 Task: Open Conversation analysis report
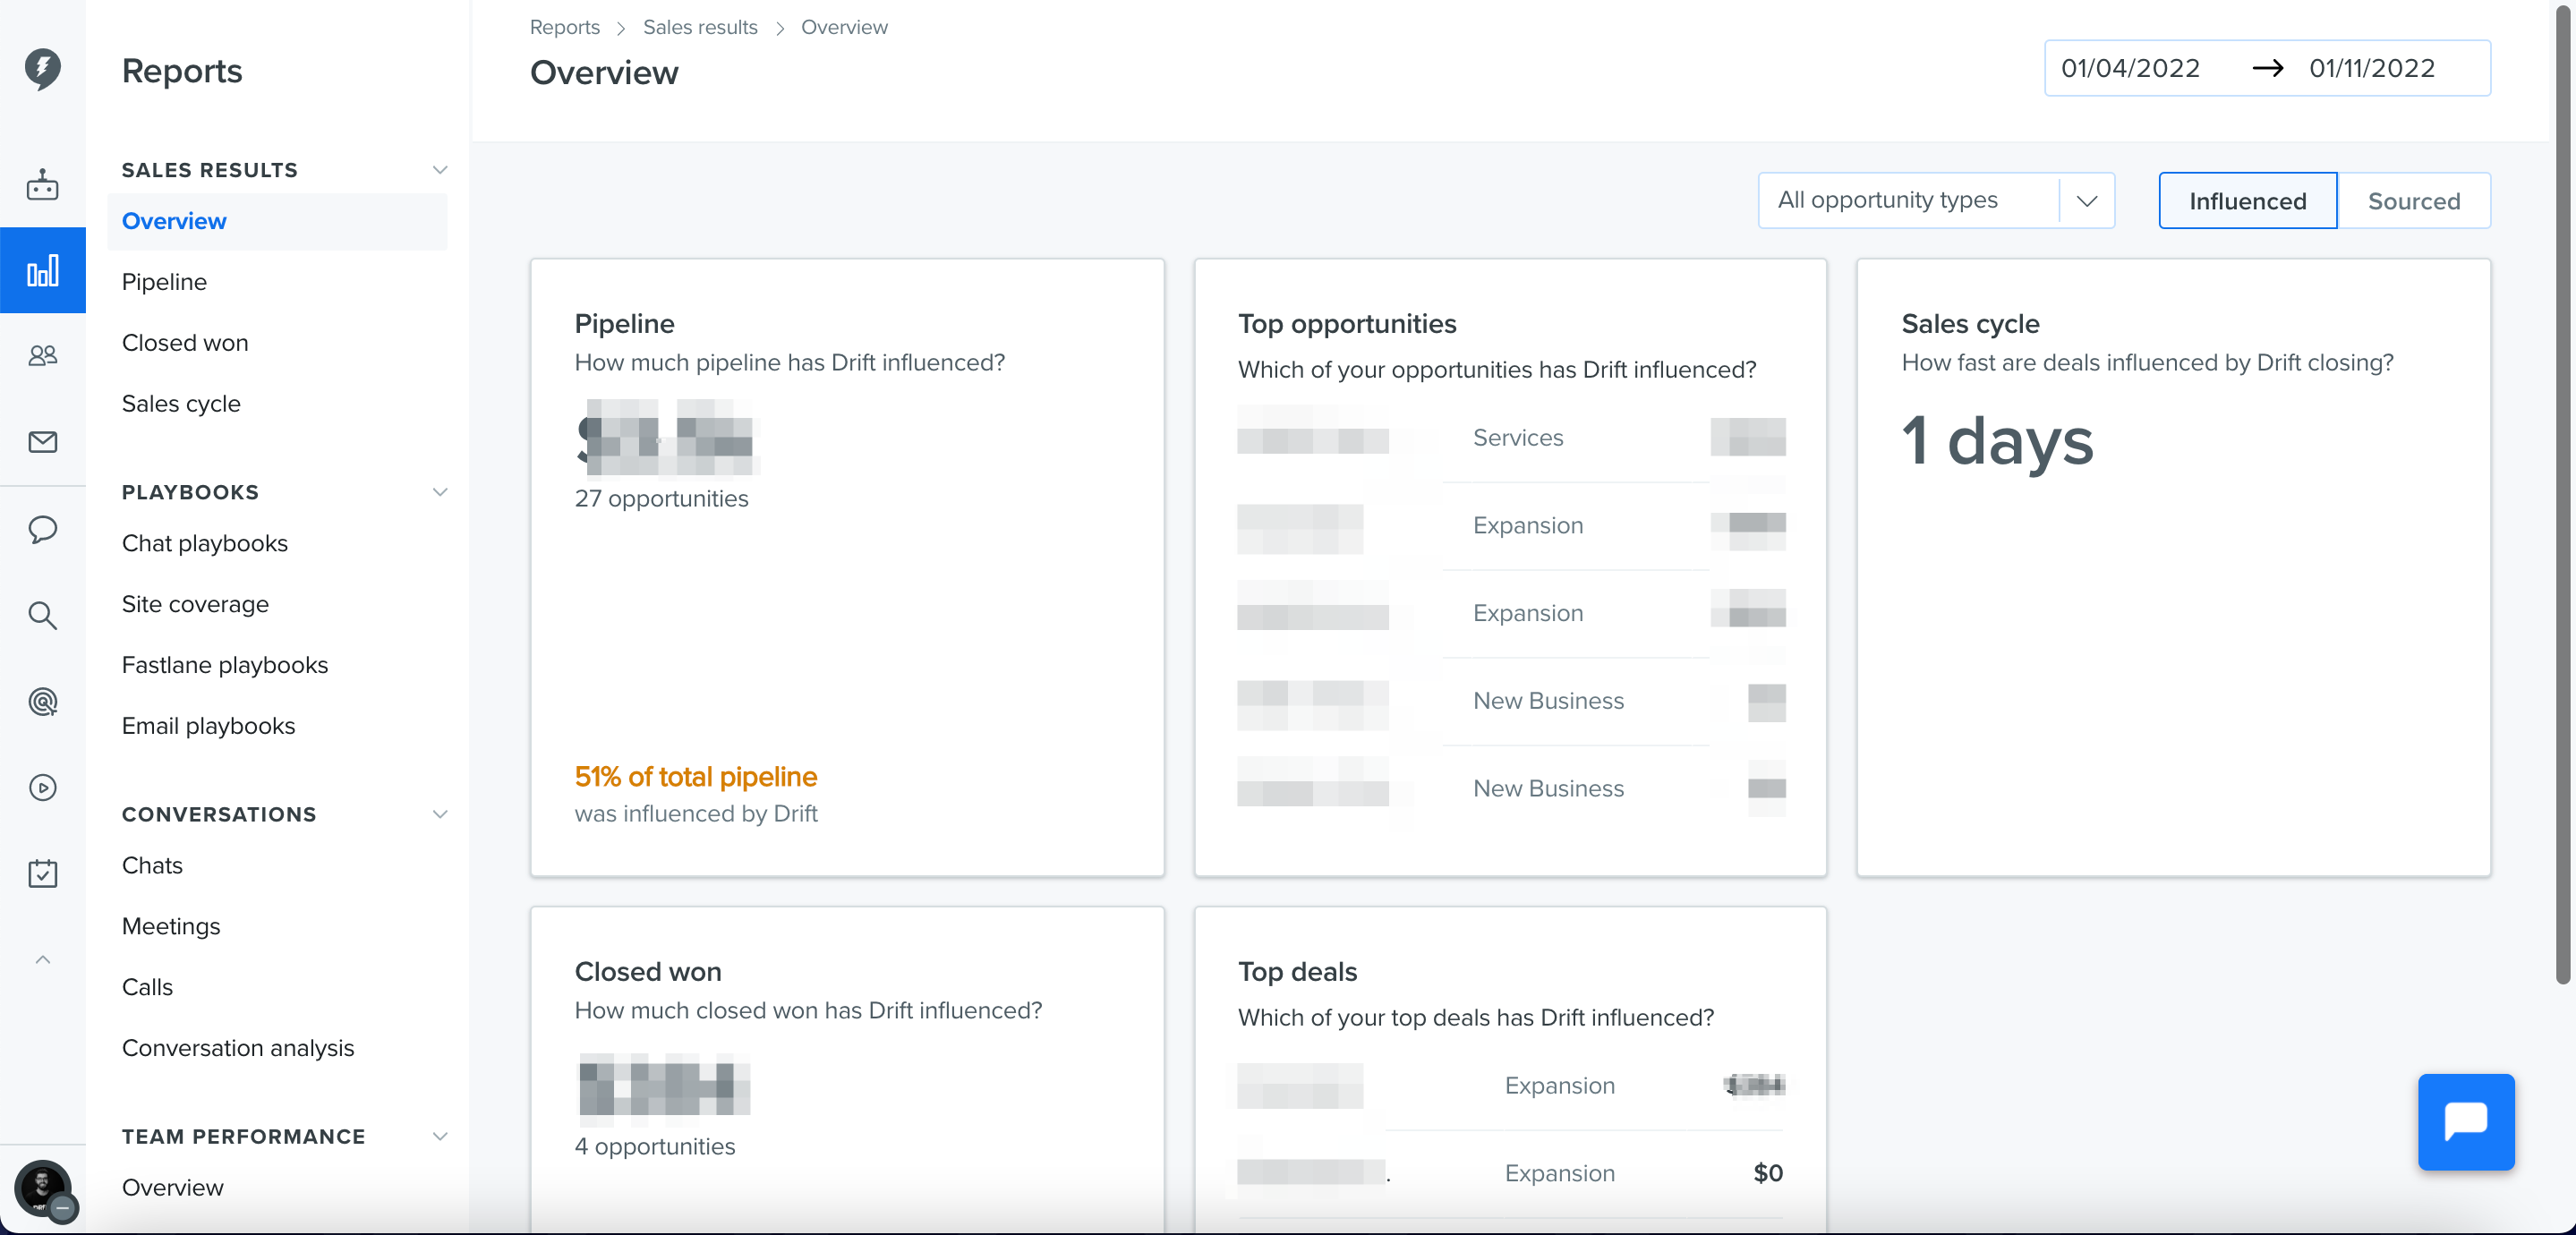[238, 1048]
